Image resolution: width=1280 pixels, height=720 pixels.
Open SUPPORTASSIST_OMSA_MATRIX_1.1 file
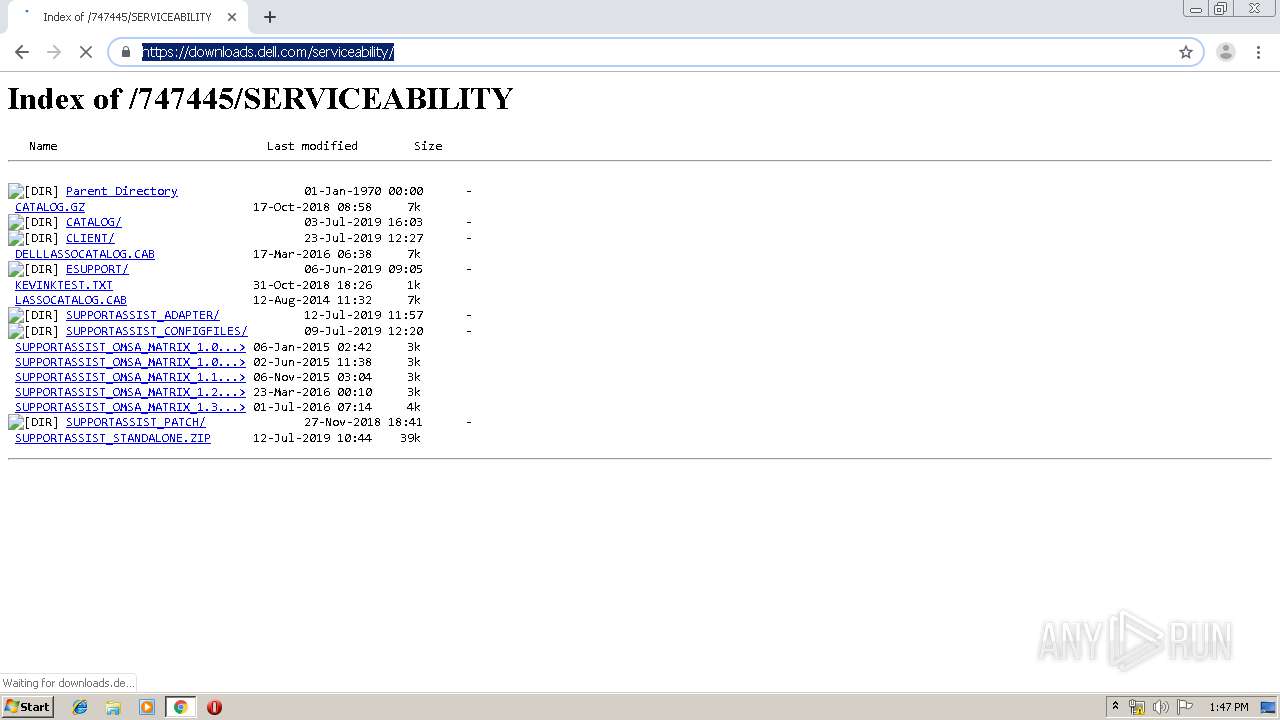130,377
